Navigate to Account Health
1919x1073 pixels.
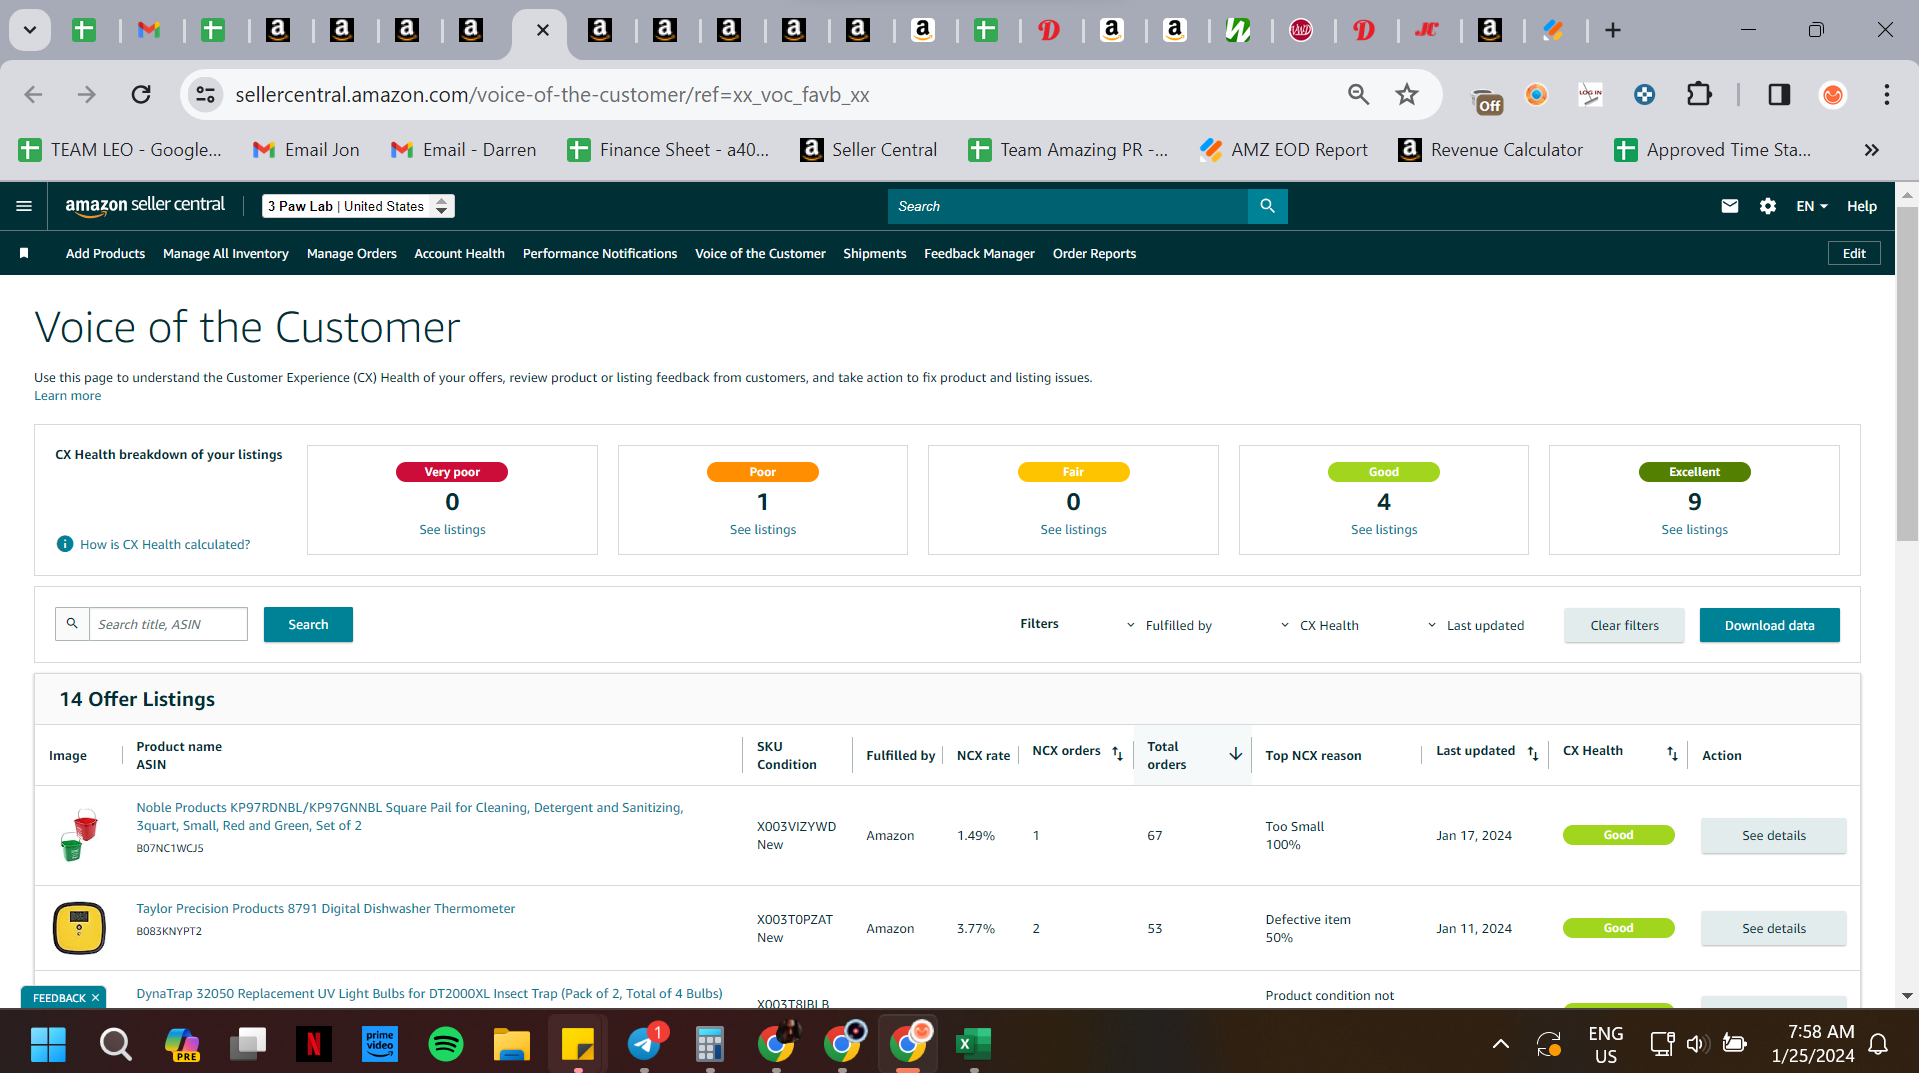click(x=459, y=253)
